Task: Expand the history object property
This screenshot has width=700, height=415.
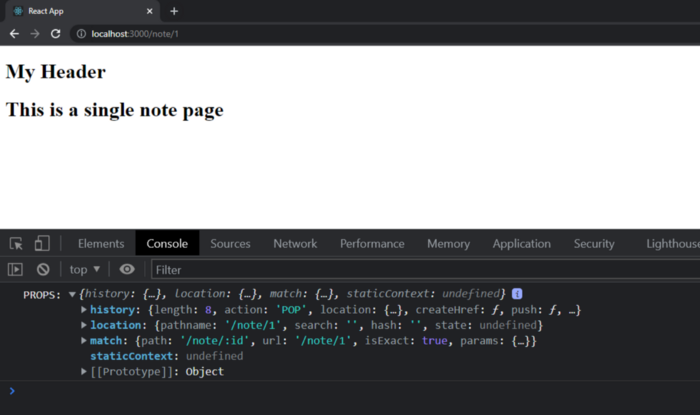Action: 84,310
